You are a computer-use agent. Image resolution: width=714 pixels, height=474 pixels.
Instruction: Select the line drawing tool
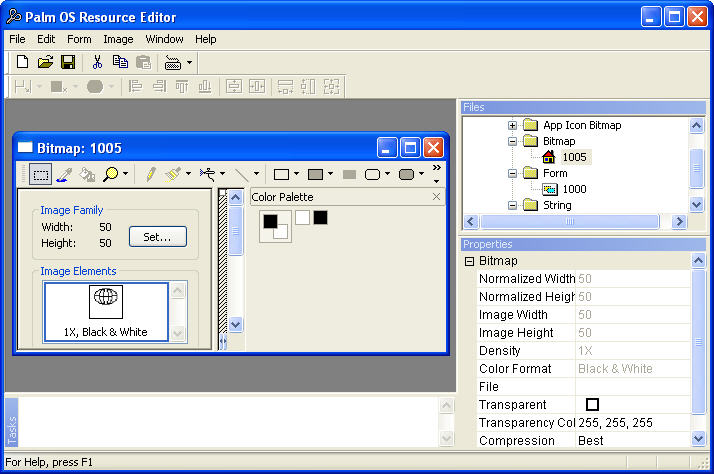point(241,174)
